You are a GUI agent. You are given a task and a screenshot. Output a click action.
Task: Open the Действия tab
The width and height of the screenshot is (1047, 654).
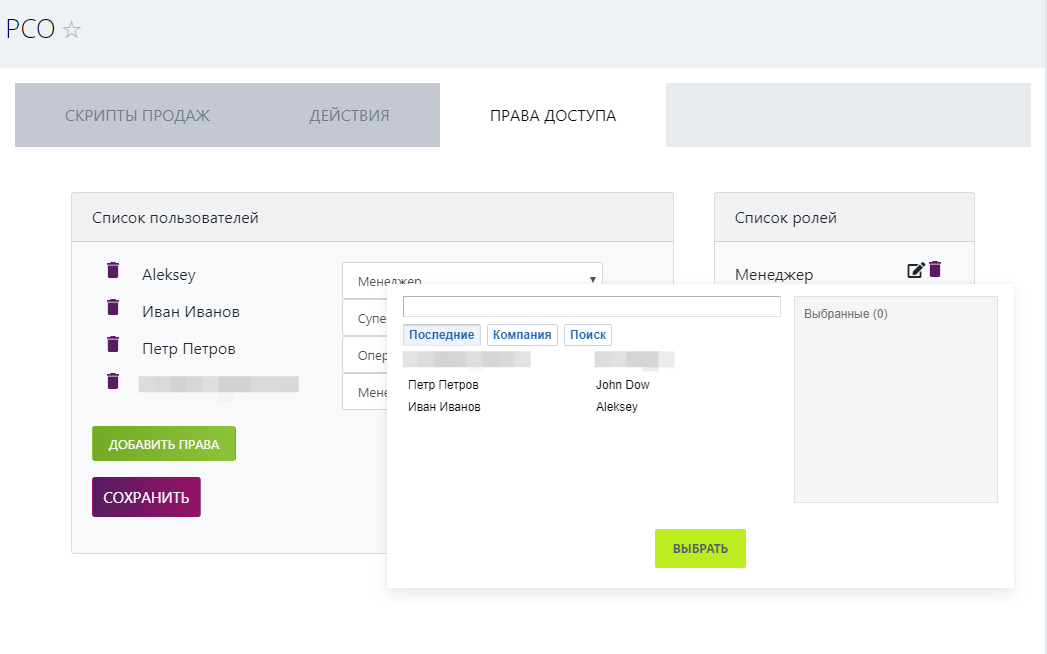point(349,116)
